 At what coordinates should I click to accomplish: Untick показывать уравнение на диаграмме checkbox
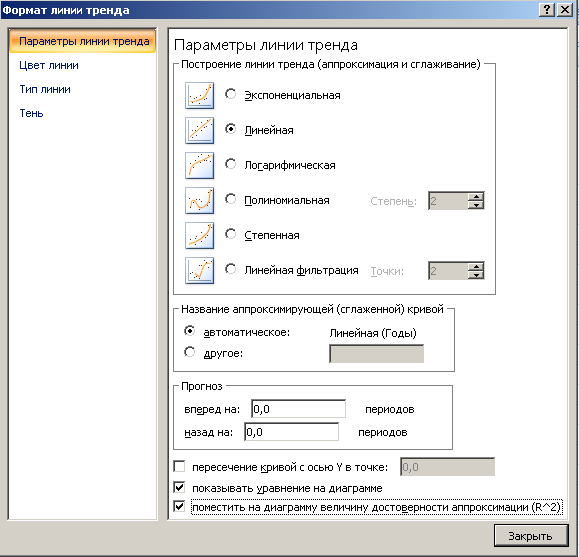coord(179,488)
